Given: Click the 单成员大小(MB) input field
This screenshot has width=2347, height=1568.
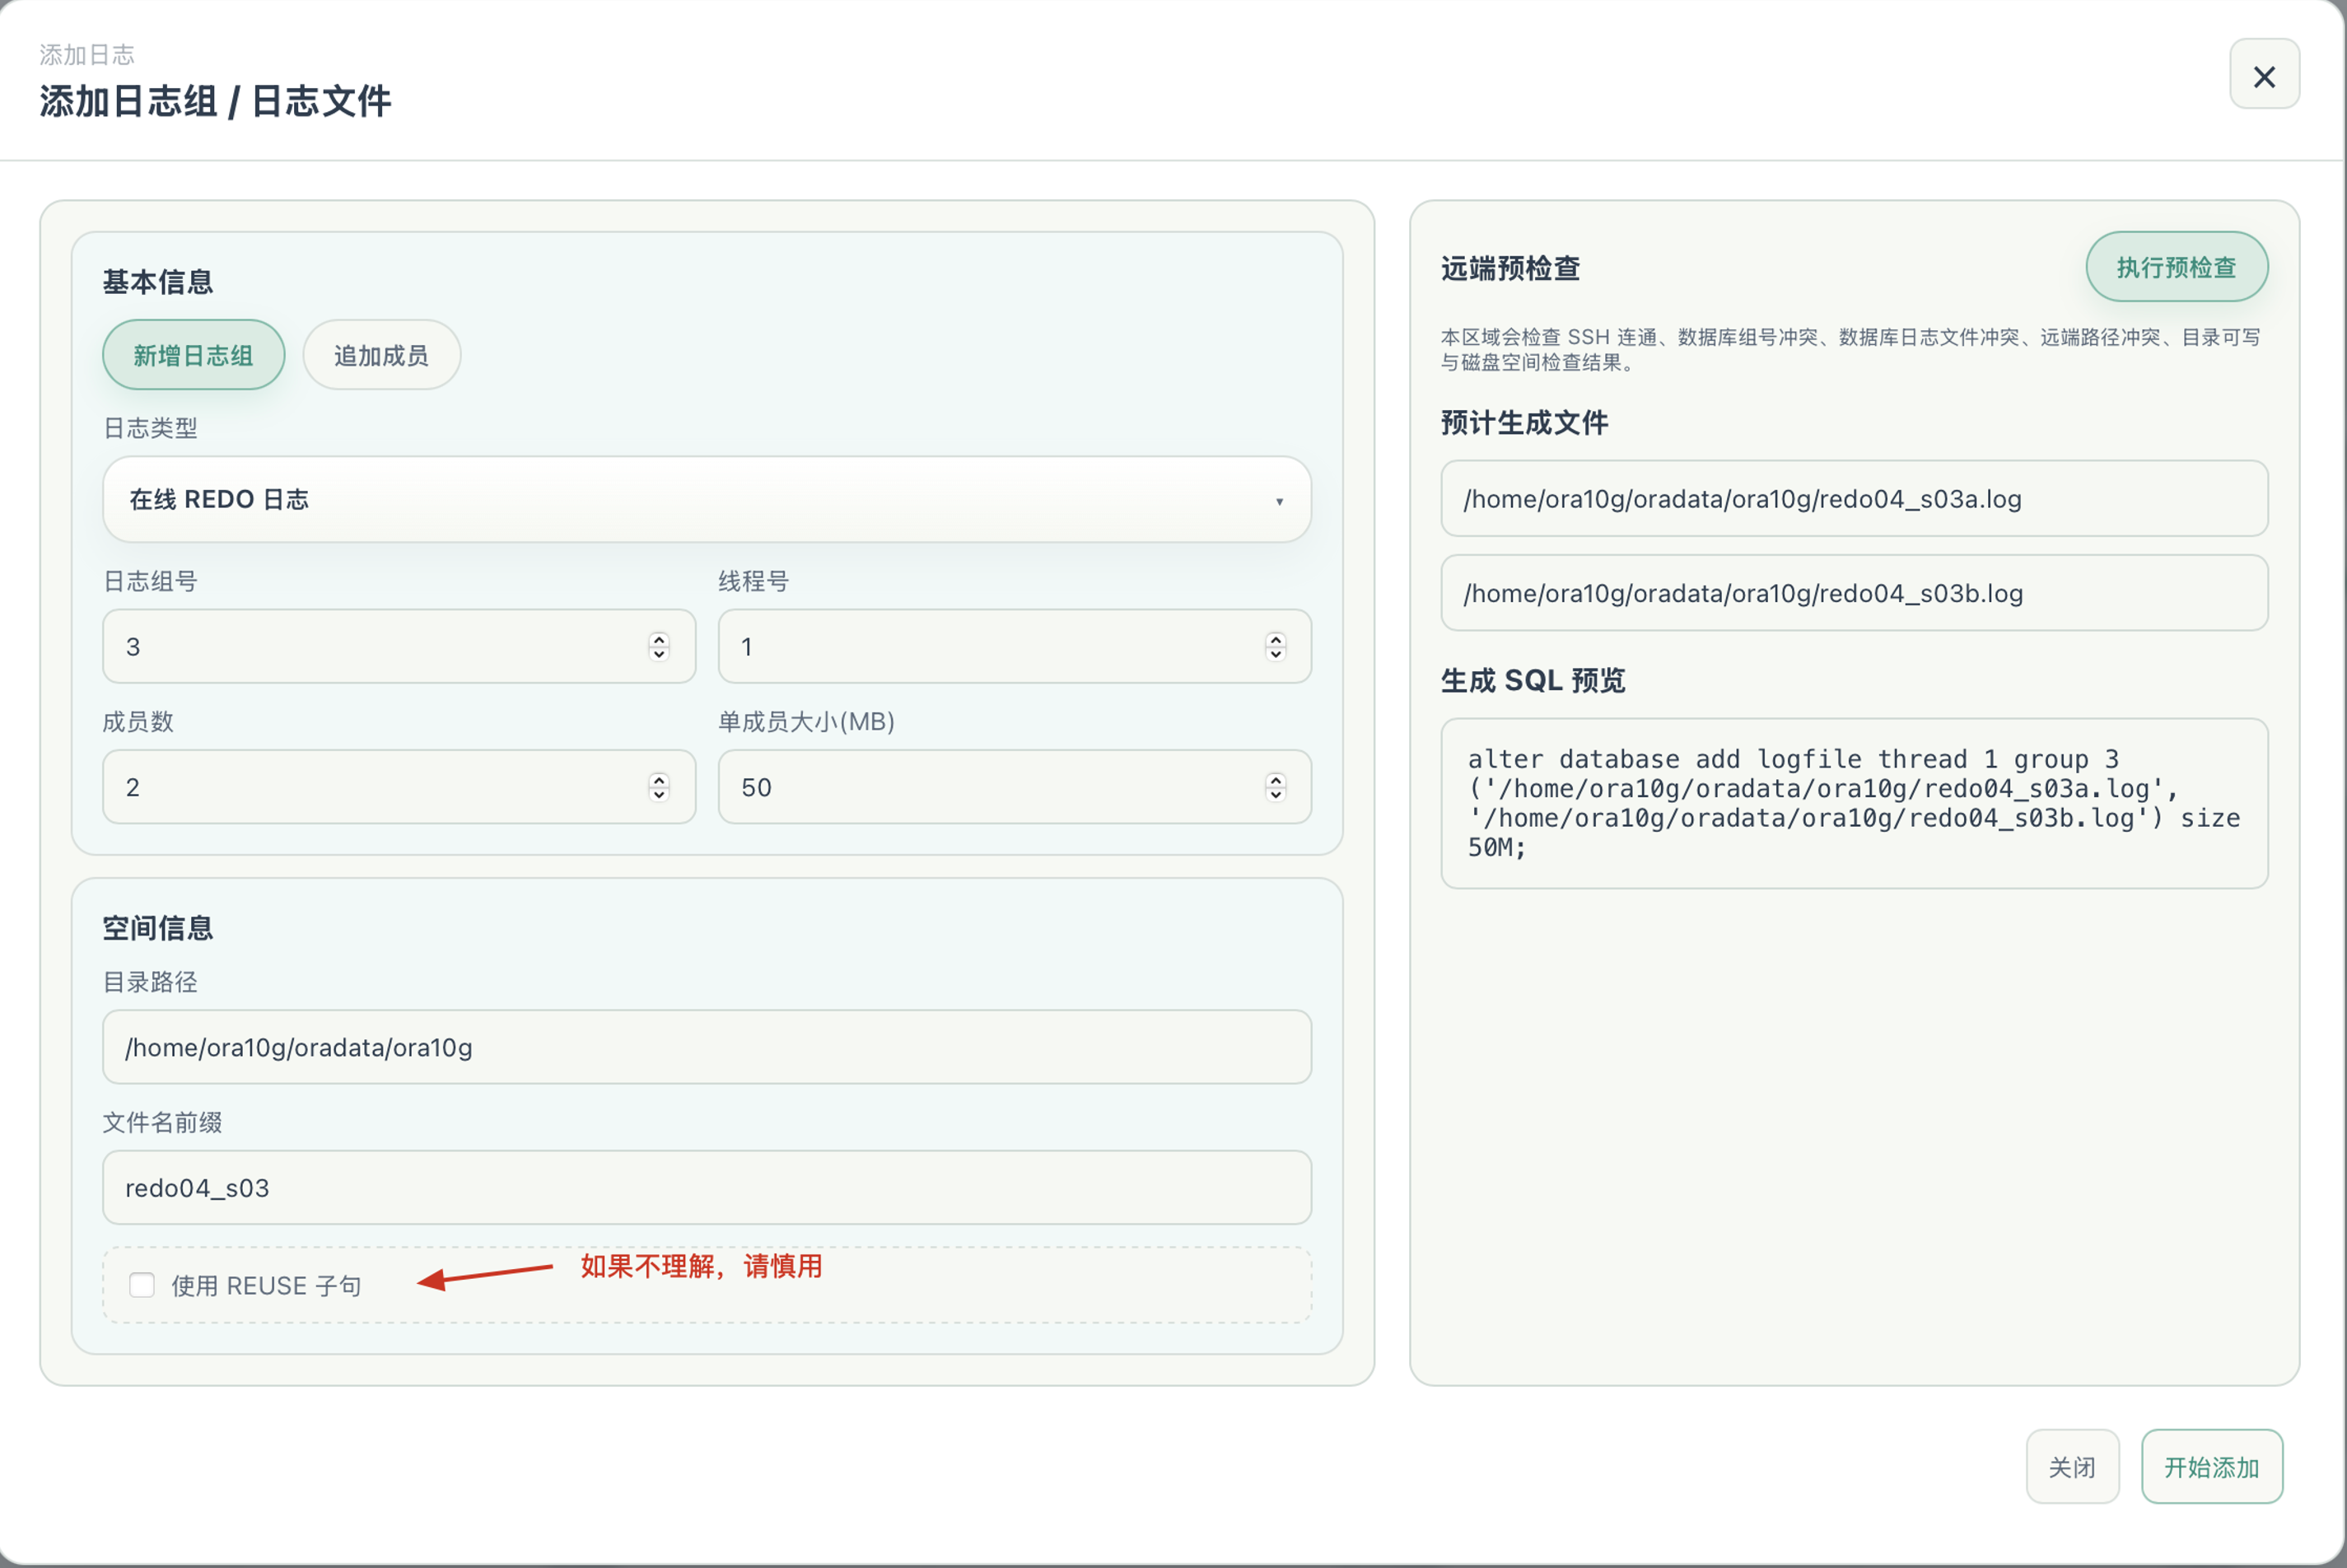Looking at the screenshot, I should click(x=1014, y=787).
